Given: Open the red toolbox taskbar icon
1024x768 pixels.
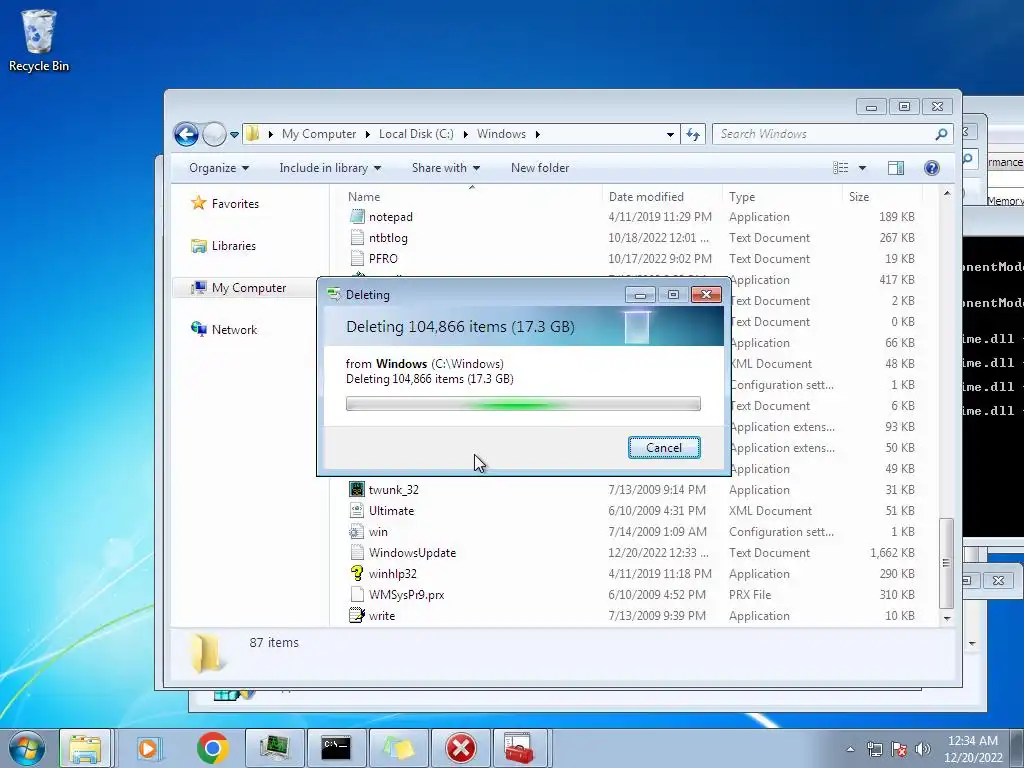Looking at the screenshot, I should point(519,748).
